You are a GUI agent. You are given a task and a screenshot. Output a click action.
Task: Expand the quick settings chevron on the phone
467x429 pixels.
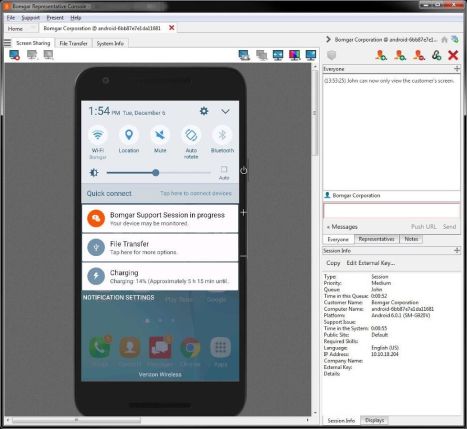click(225, 111)
